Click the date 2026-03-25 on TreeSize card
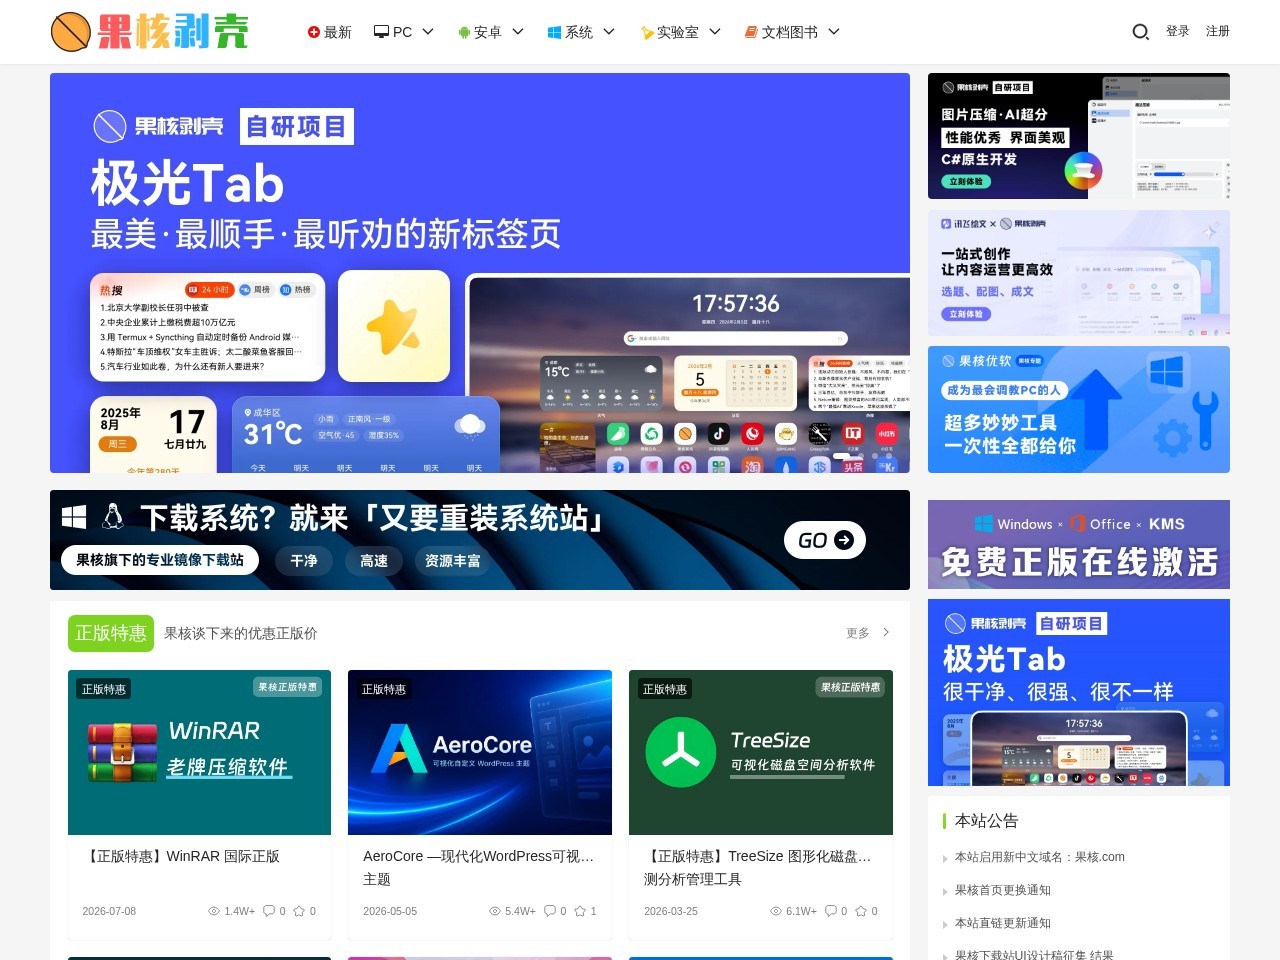1280x960 pixels. coord(671,911)
